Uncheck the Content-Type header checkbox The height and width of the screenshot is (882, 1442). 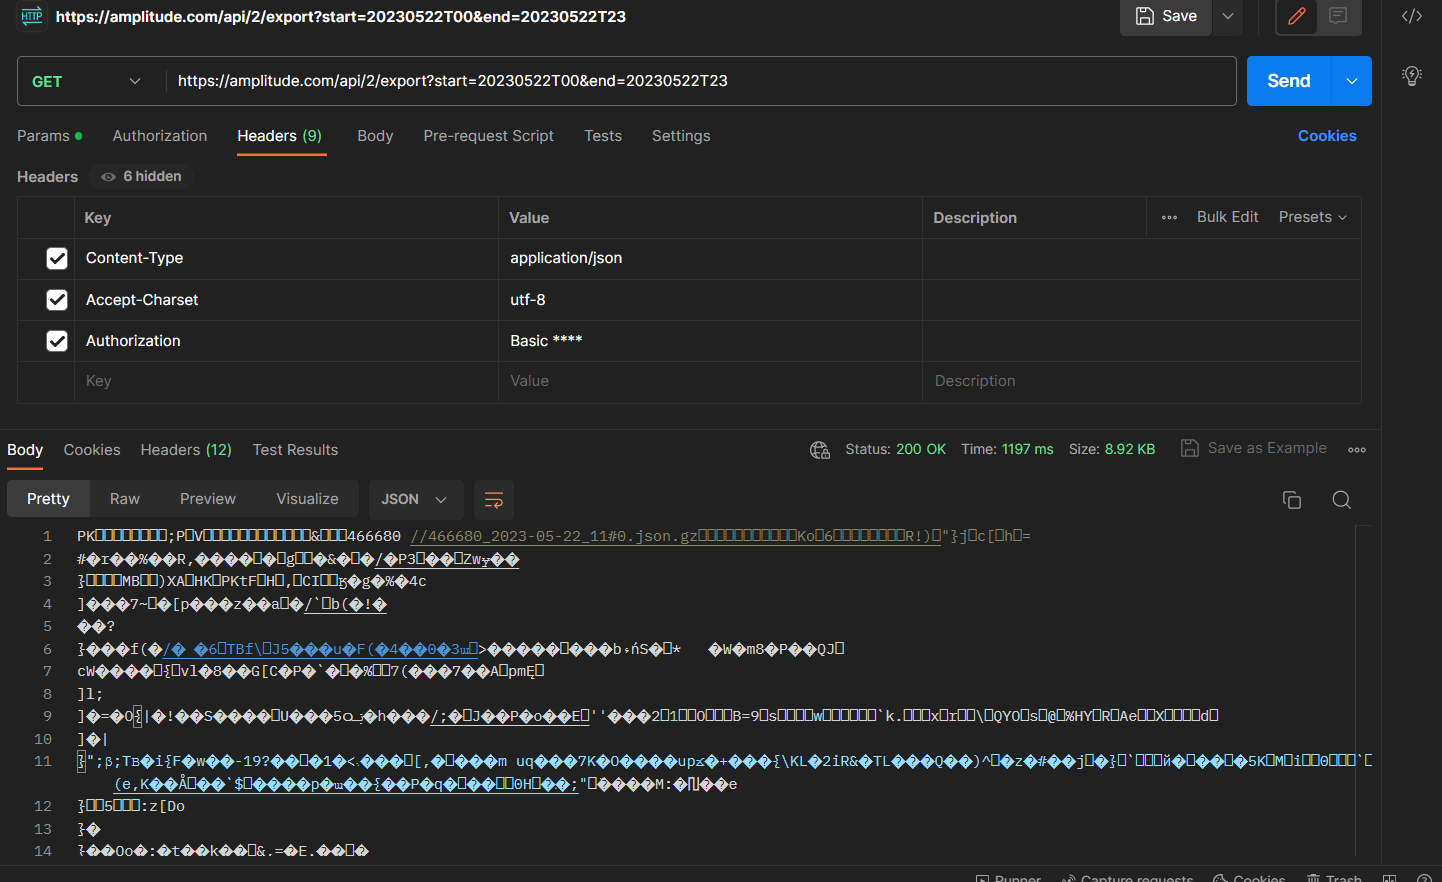57,258
